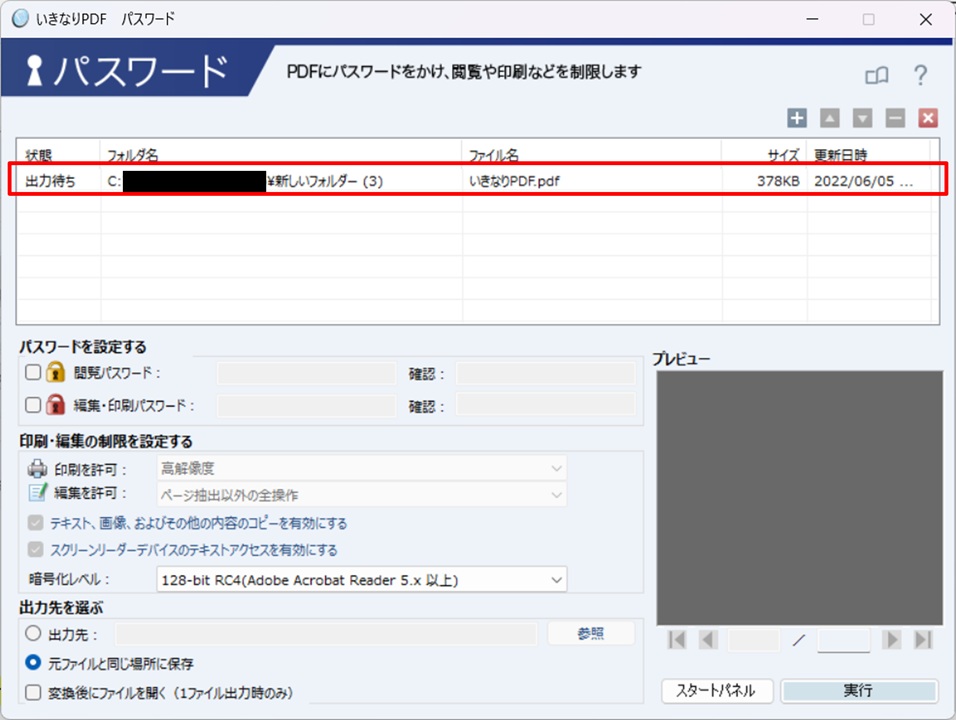956x720 pixels.
Task: Click the 編集・印刷パスワード input field
Action: click(x=306, y=405)
